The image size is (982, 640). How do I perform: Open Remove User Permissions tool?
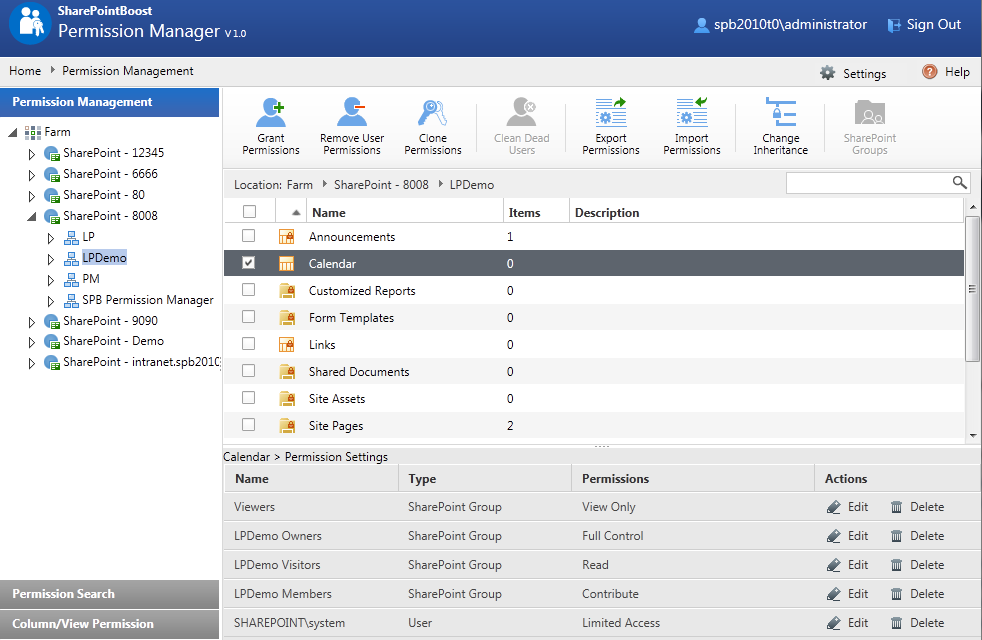click(x=352, y=126)
